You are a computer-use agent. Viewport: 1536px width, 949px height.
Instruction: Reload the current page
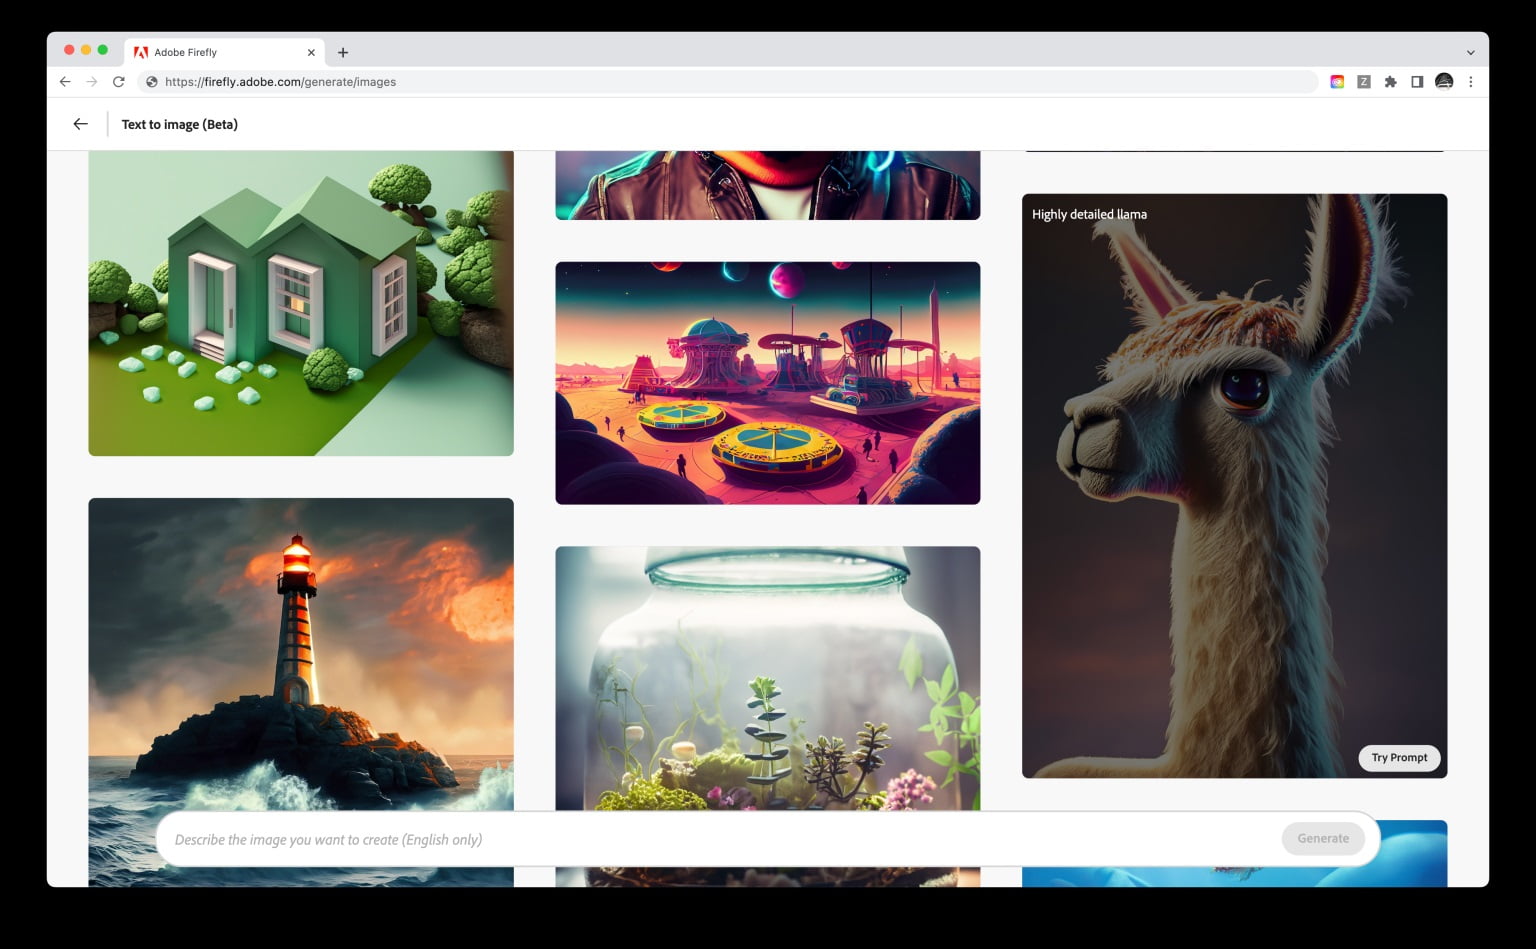point(119,81)
